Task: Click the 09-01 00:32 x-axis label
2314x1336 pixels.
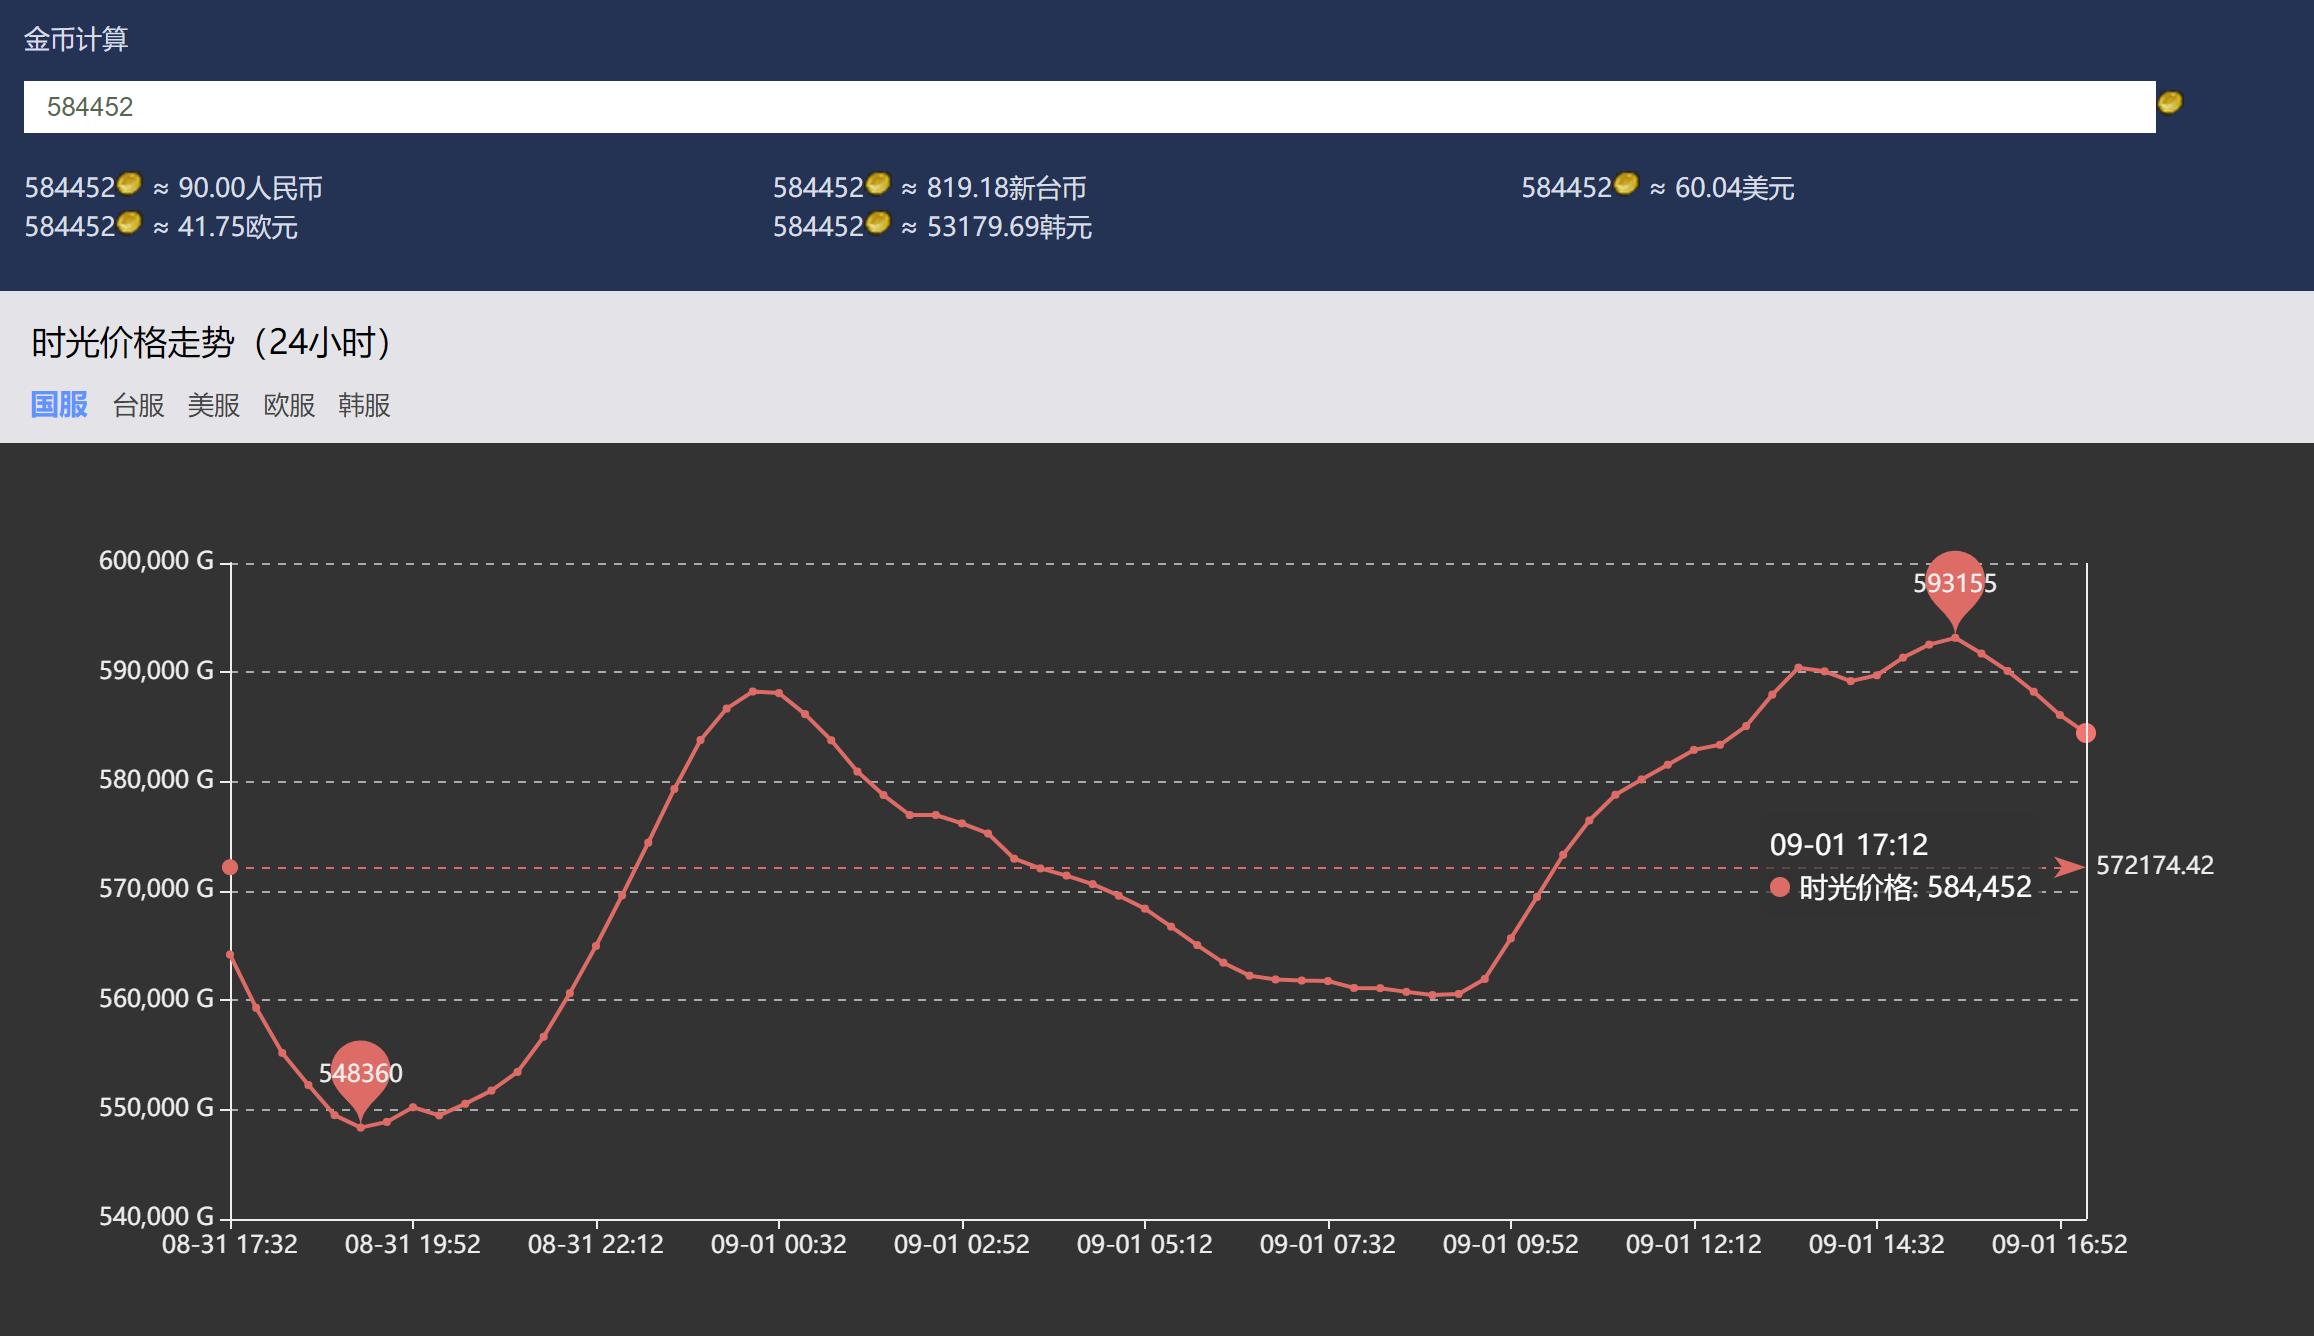Action: (x=778, y=1245)
